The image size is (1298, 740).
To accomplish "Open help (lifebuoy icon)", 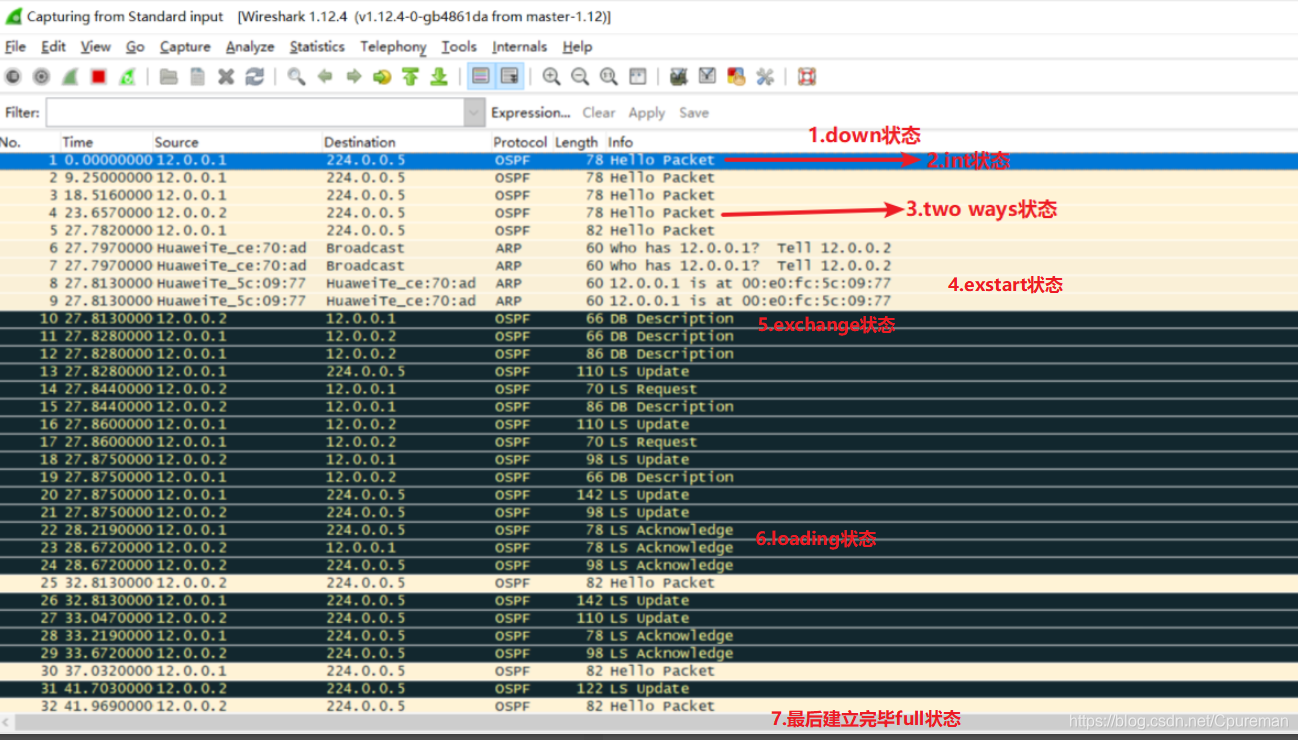I will 807,77.
